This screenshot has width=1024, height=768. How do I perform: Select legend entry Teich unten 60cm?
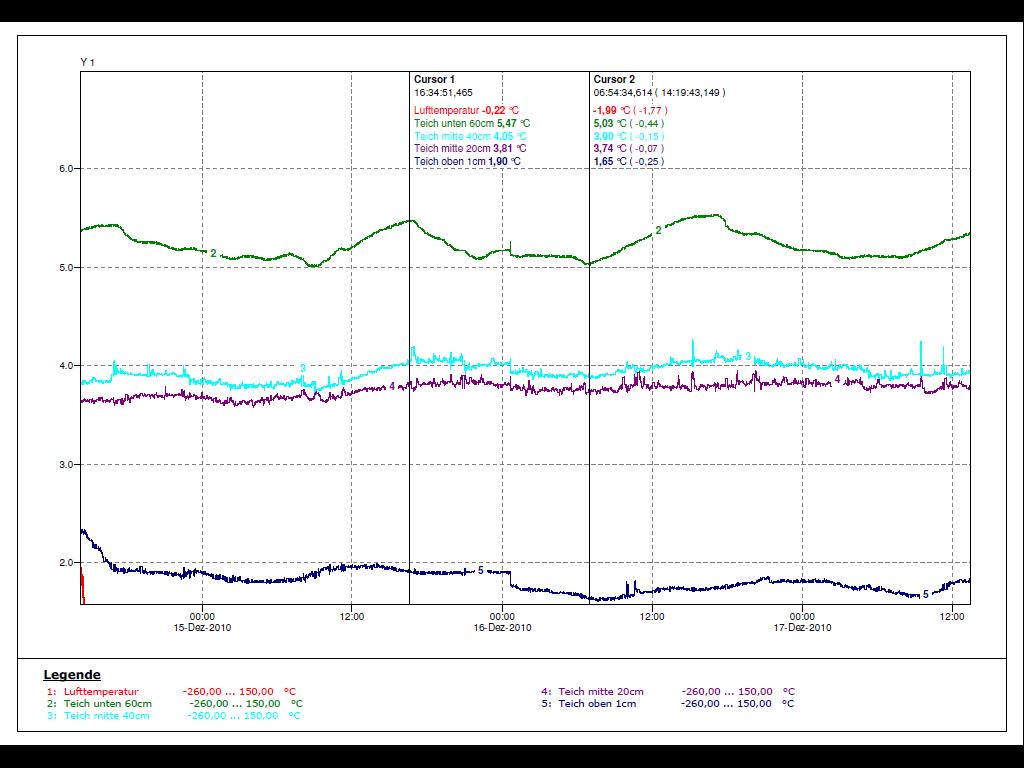pyautogui.click(x=107, y=703)
